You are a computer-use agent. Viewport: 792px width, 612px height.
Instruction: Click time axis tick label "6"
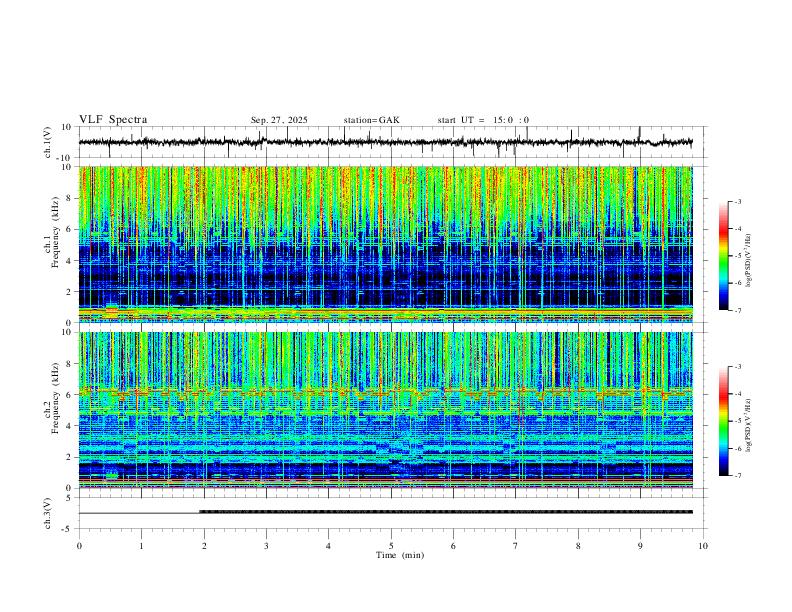point(454,546)
